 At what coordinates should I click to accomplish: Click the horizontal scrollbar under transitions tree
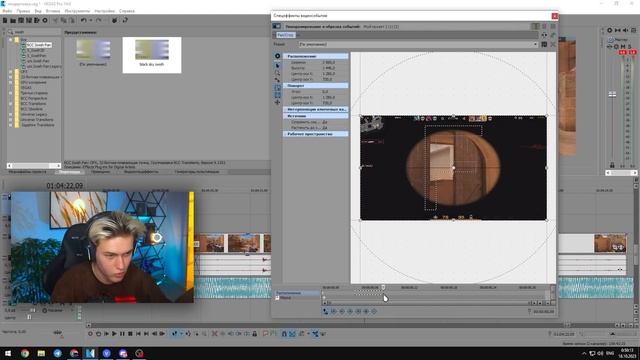[34, 165]
